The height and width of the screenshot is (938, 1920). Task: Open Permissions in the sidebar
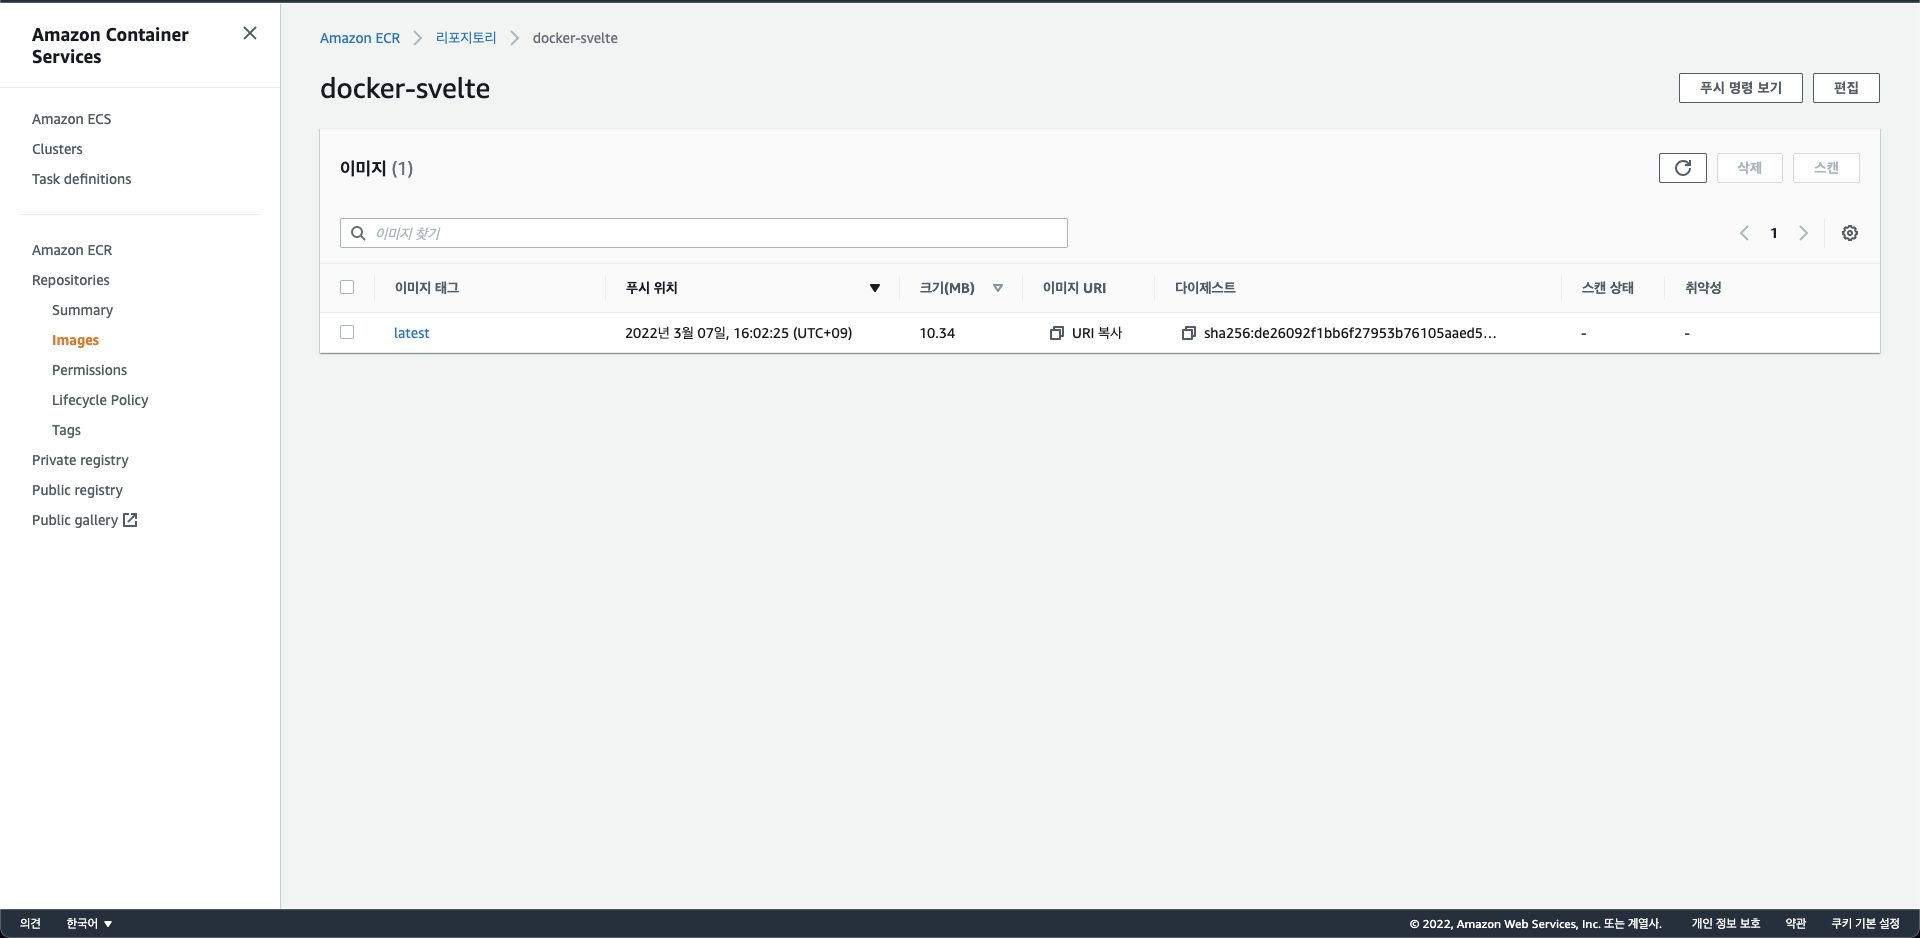click(x=89, y=370)
